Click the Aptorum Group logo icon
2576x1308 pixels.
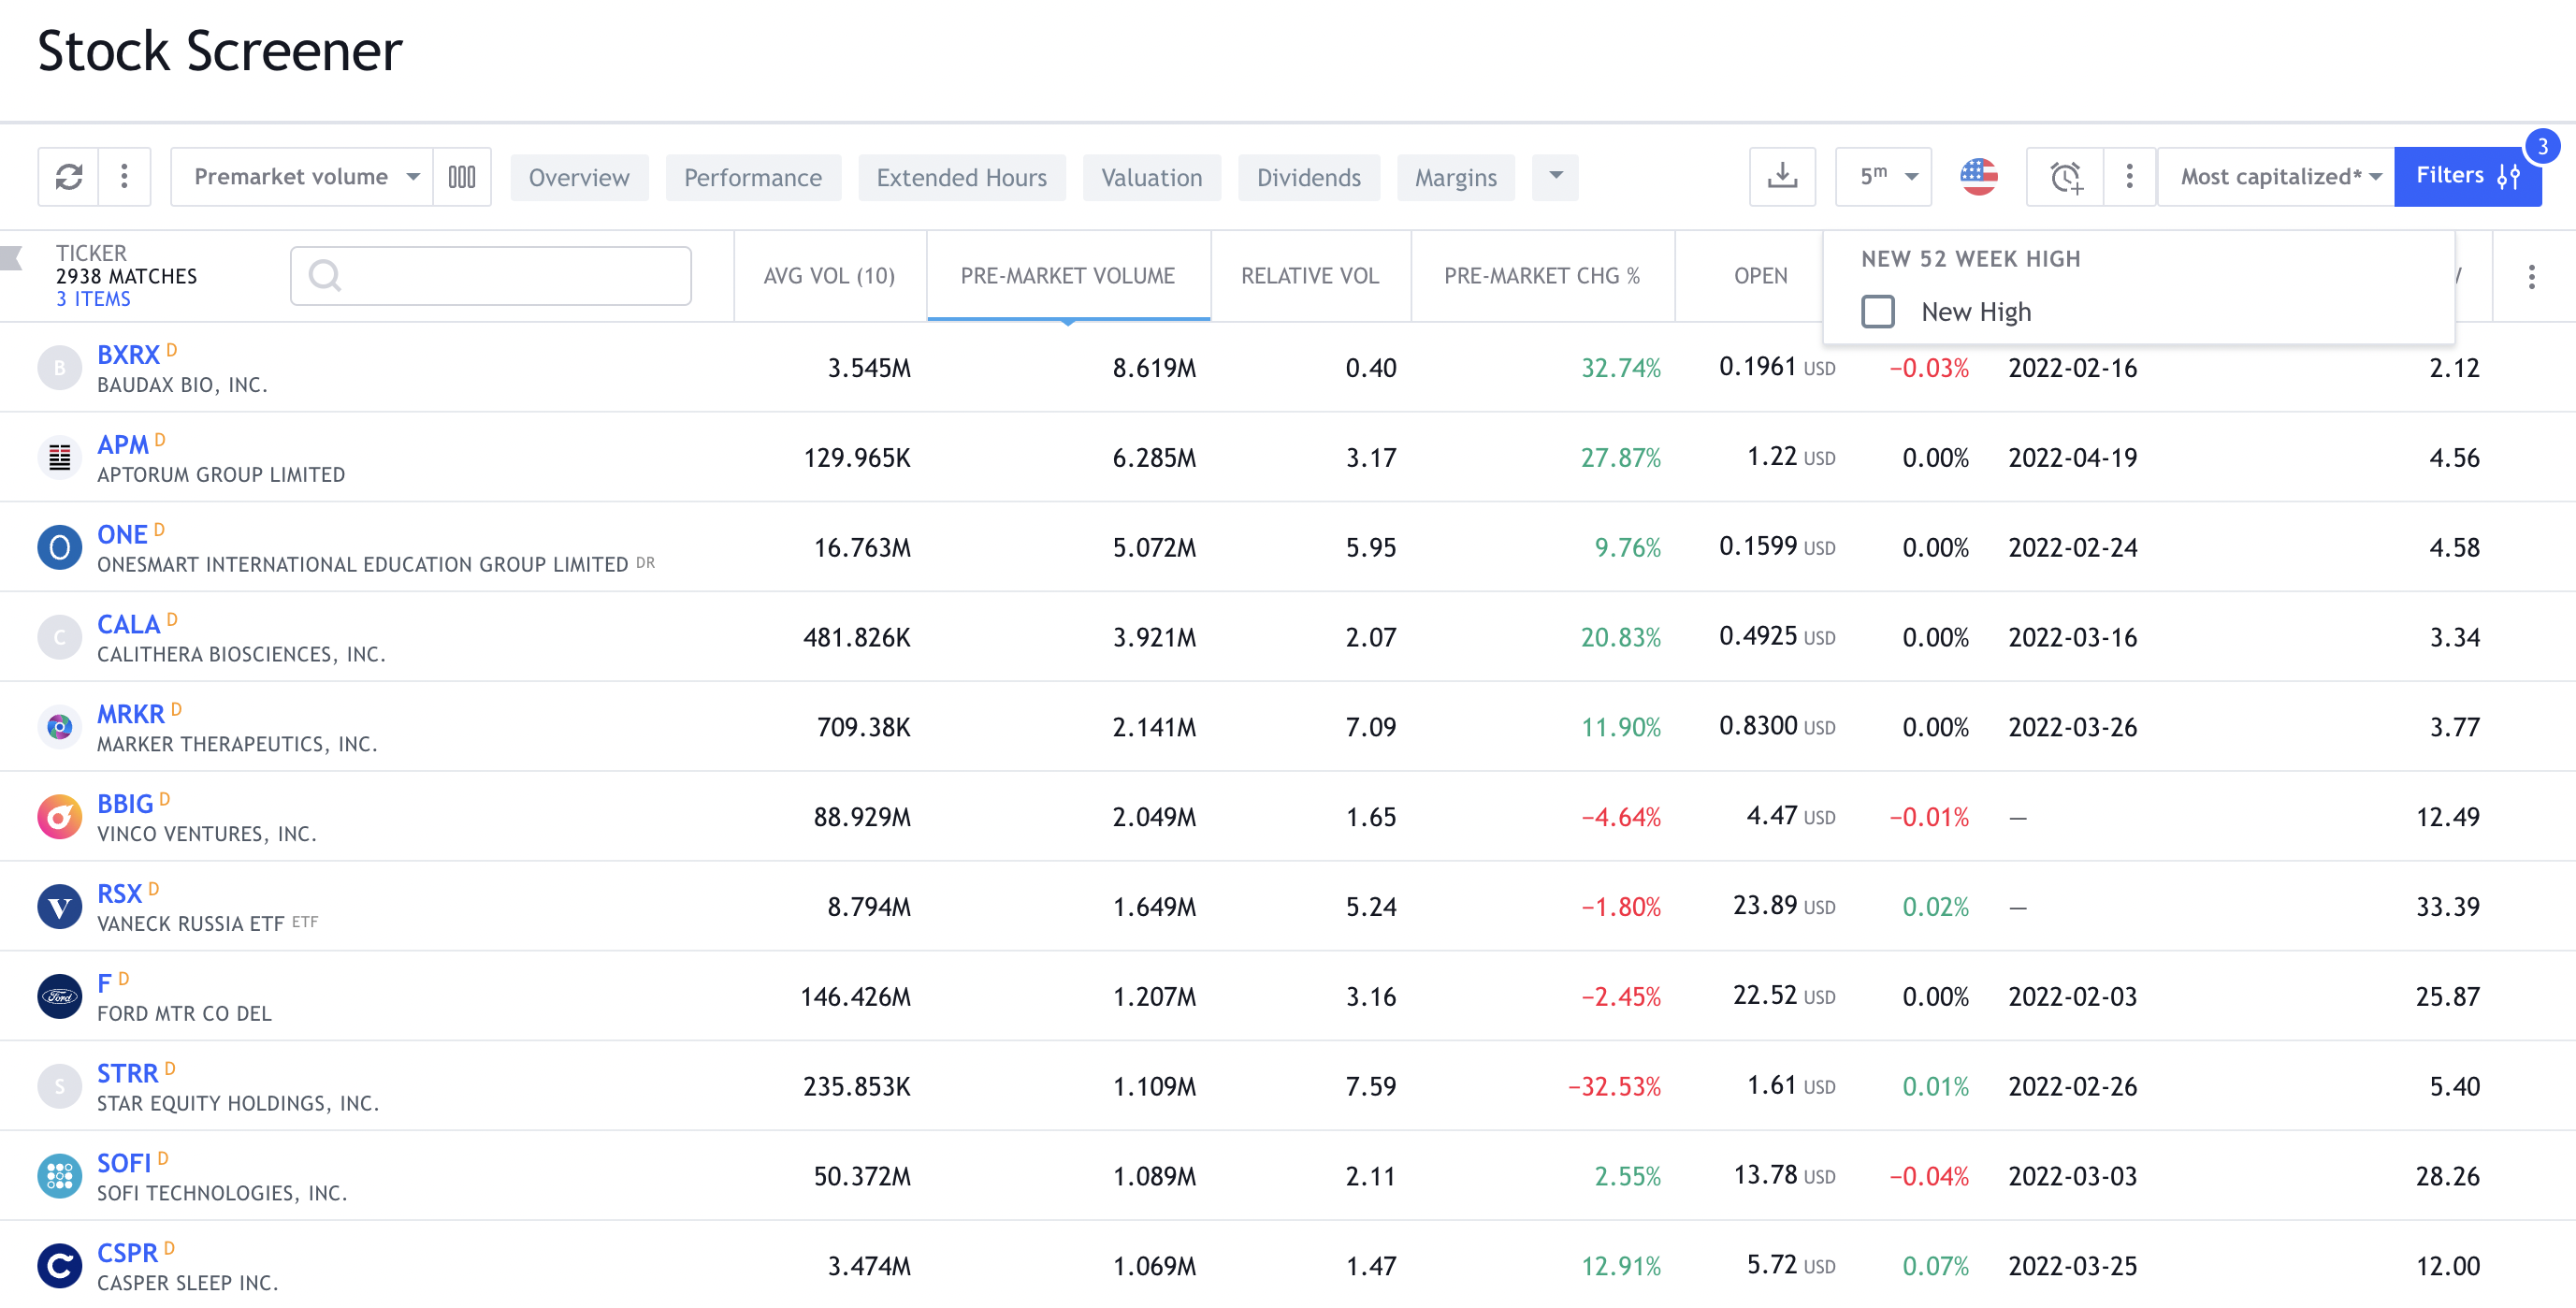click(x=59, y=458)
